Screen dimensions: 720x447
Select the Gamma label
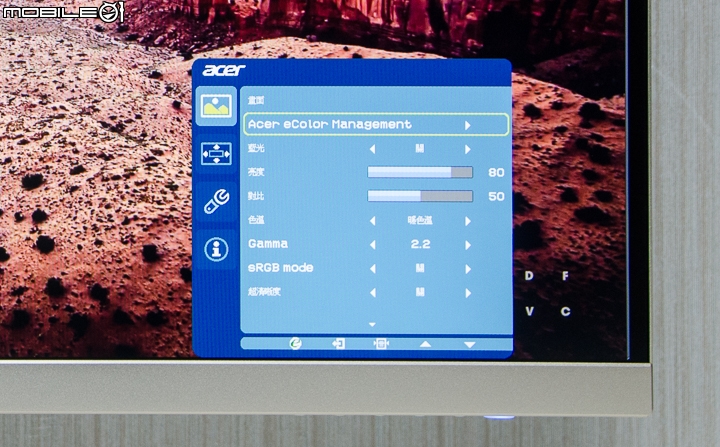268,244
